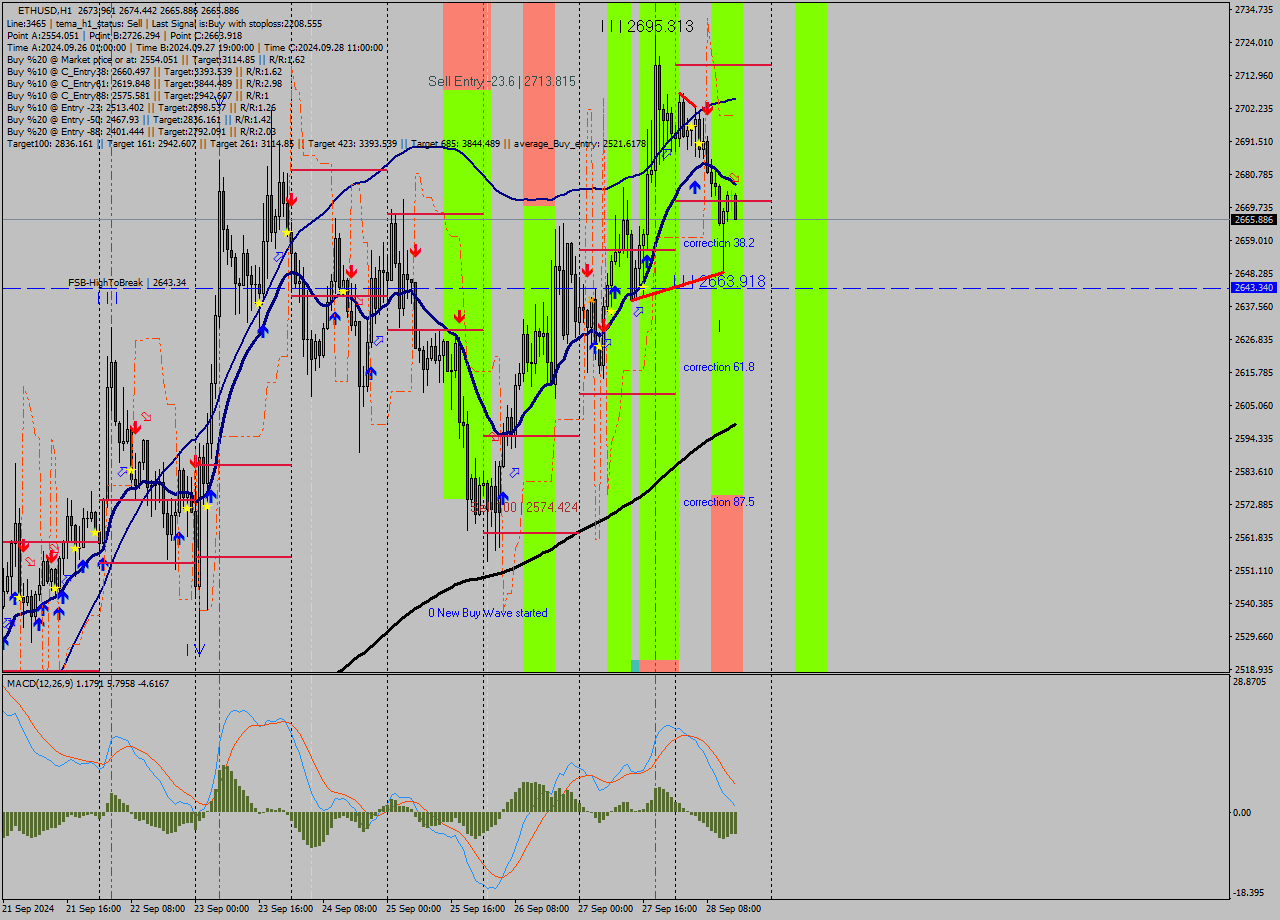Click the hollow orange down arrow after the rally top

tap(733, 177)
